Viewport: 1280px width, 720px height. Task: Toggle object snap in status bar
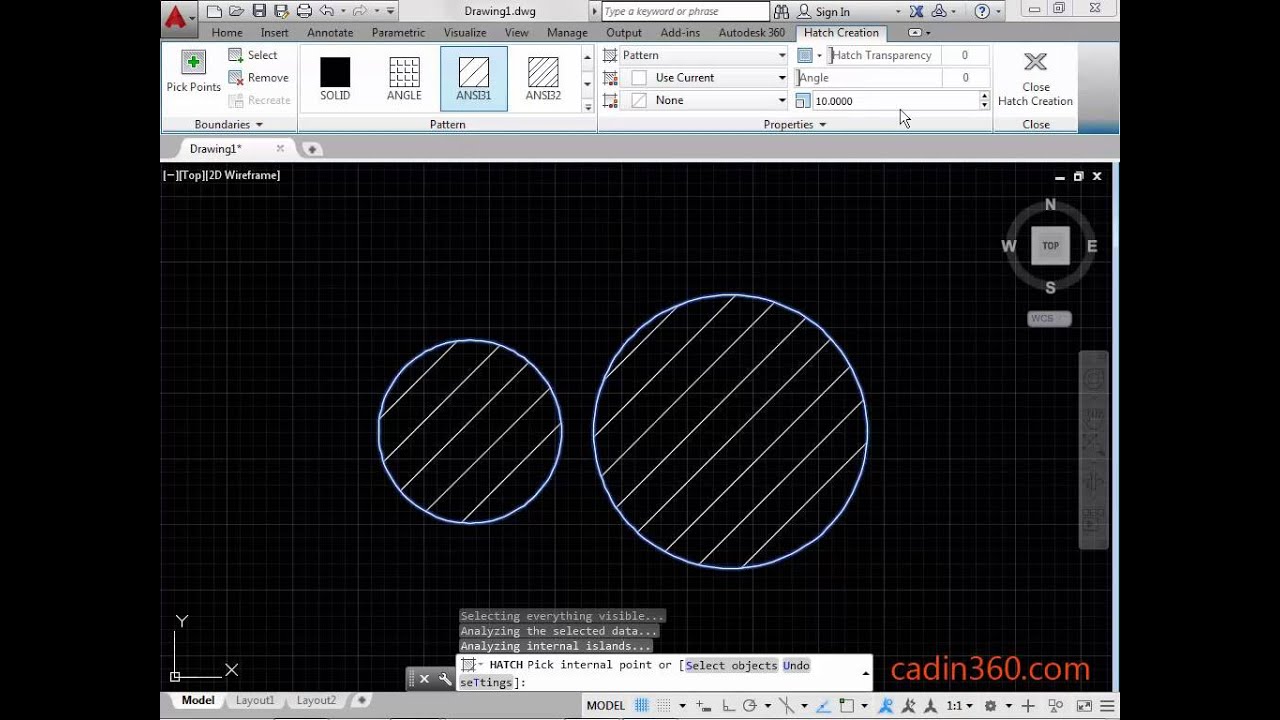pyautogui.click(x=847, y=705)
